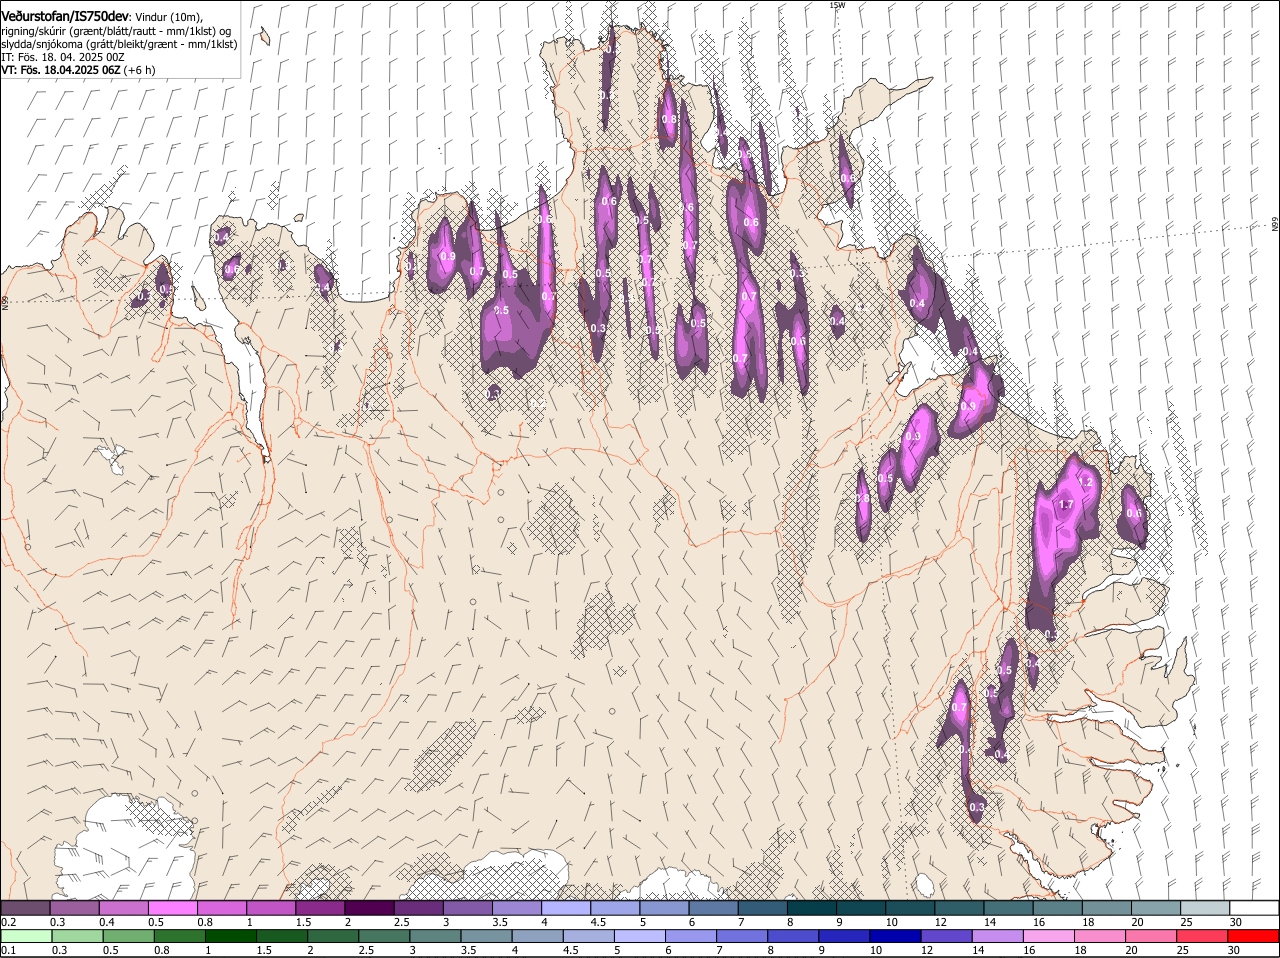This screenshot has width=1280, height=958.
Task: Click the dark green lower swatch labeled 1
Action: (x=230, y=936)
